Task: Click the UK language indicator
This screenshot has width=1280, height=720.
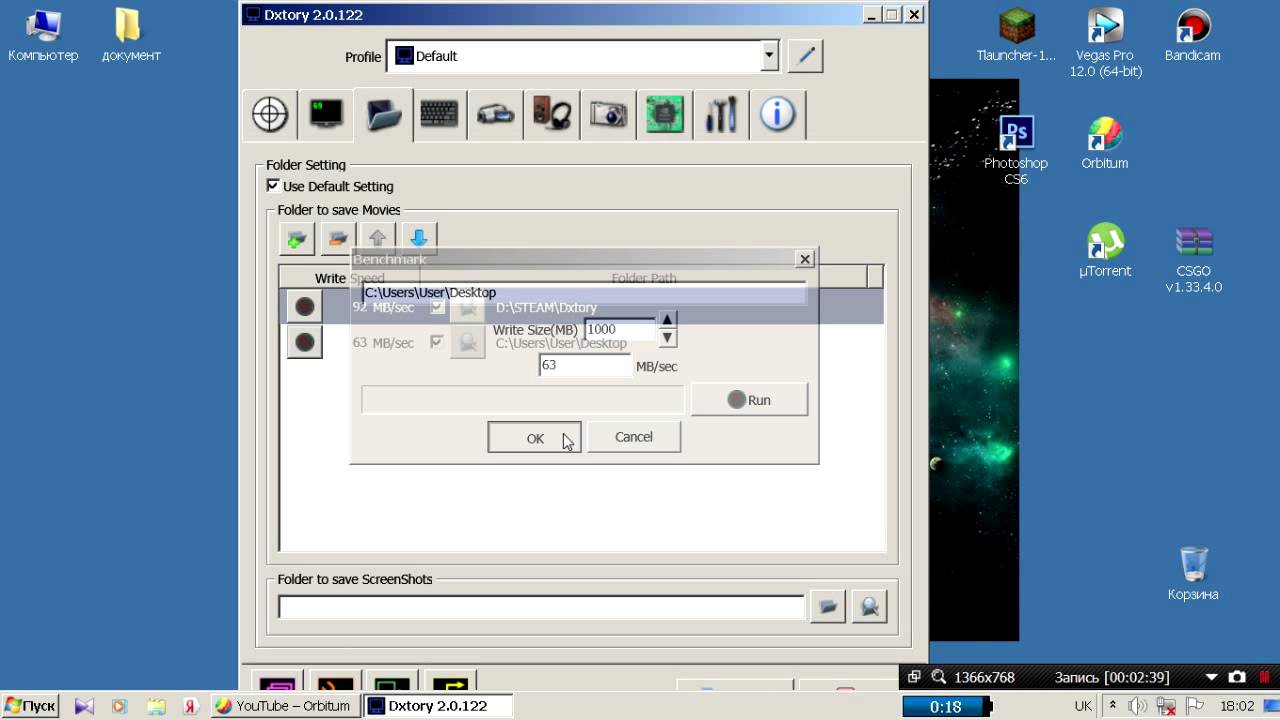Action: click(x=1083, y=706)
